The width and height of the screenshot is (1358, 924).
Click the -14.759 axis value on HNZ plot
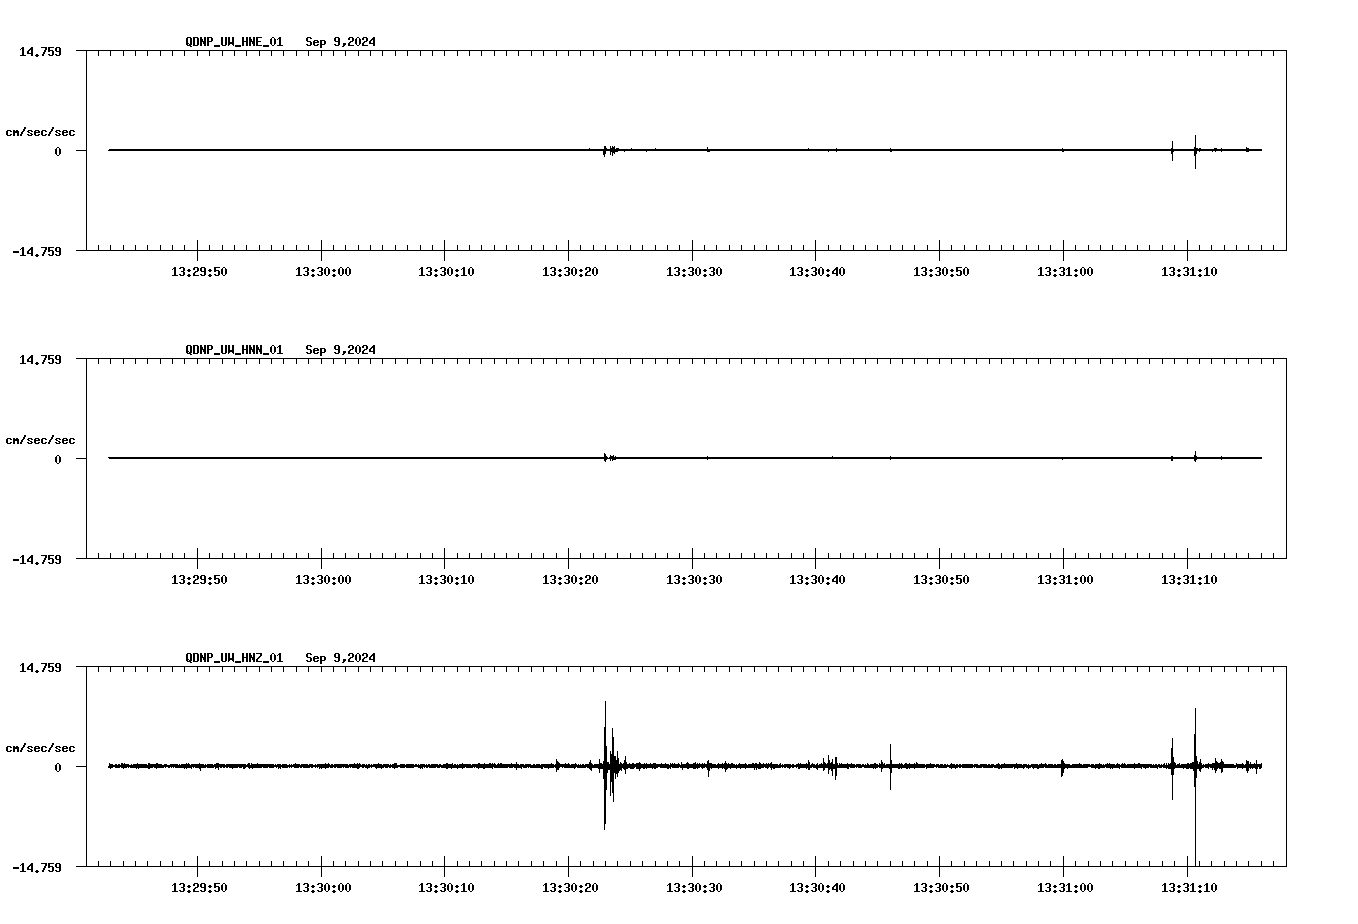(x=37, y=868)
